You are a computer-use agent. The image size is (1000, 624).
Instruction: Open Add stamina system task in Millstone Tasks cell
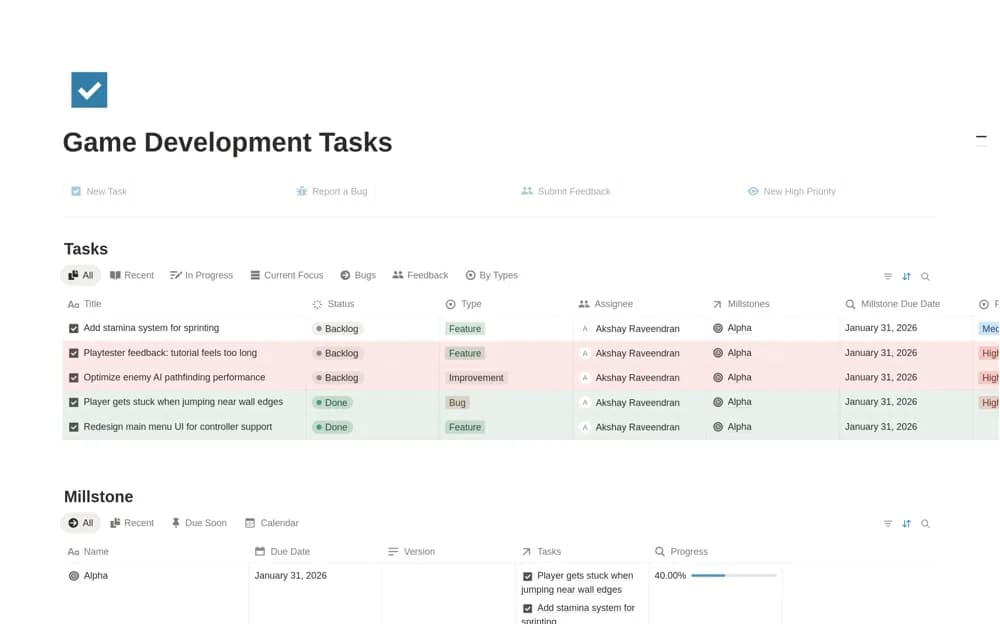(578, 613)
